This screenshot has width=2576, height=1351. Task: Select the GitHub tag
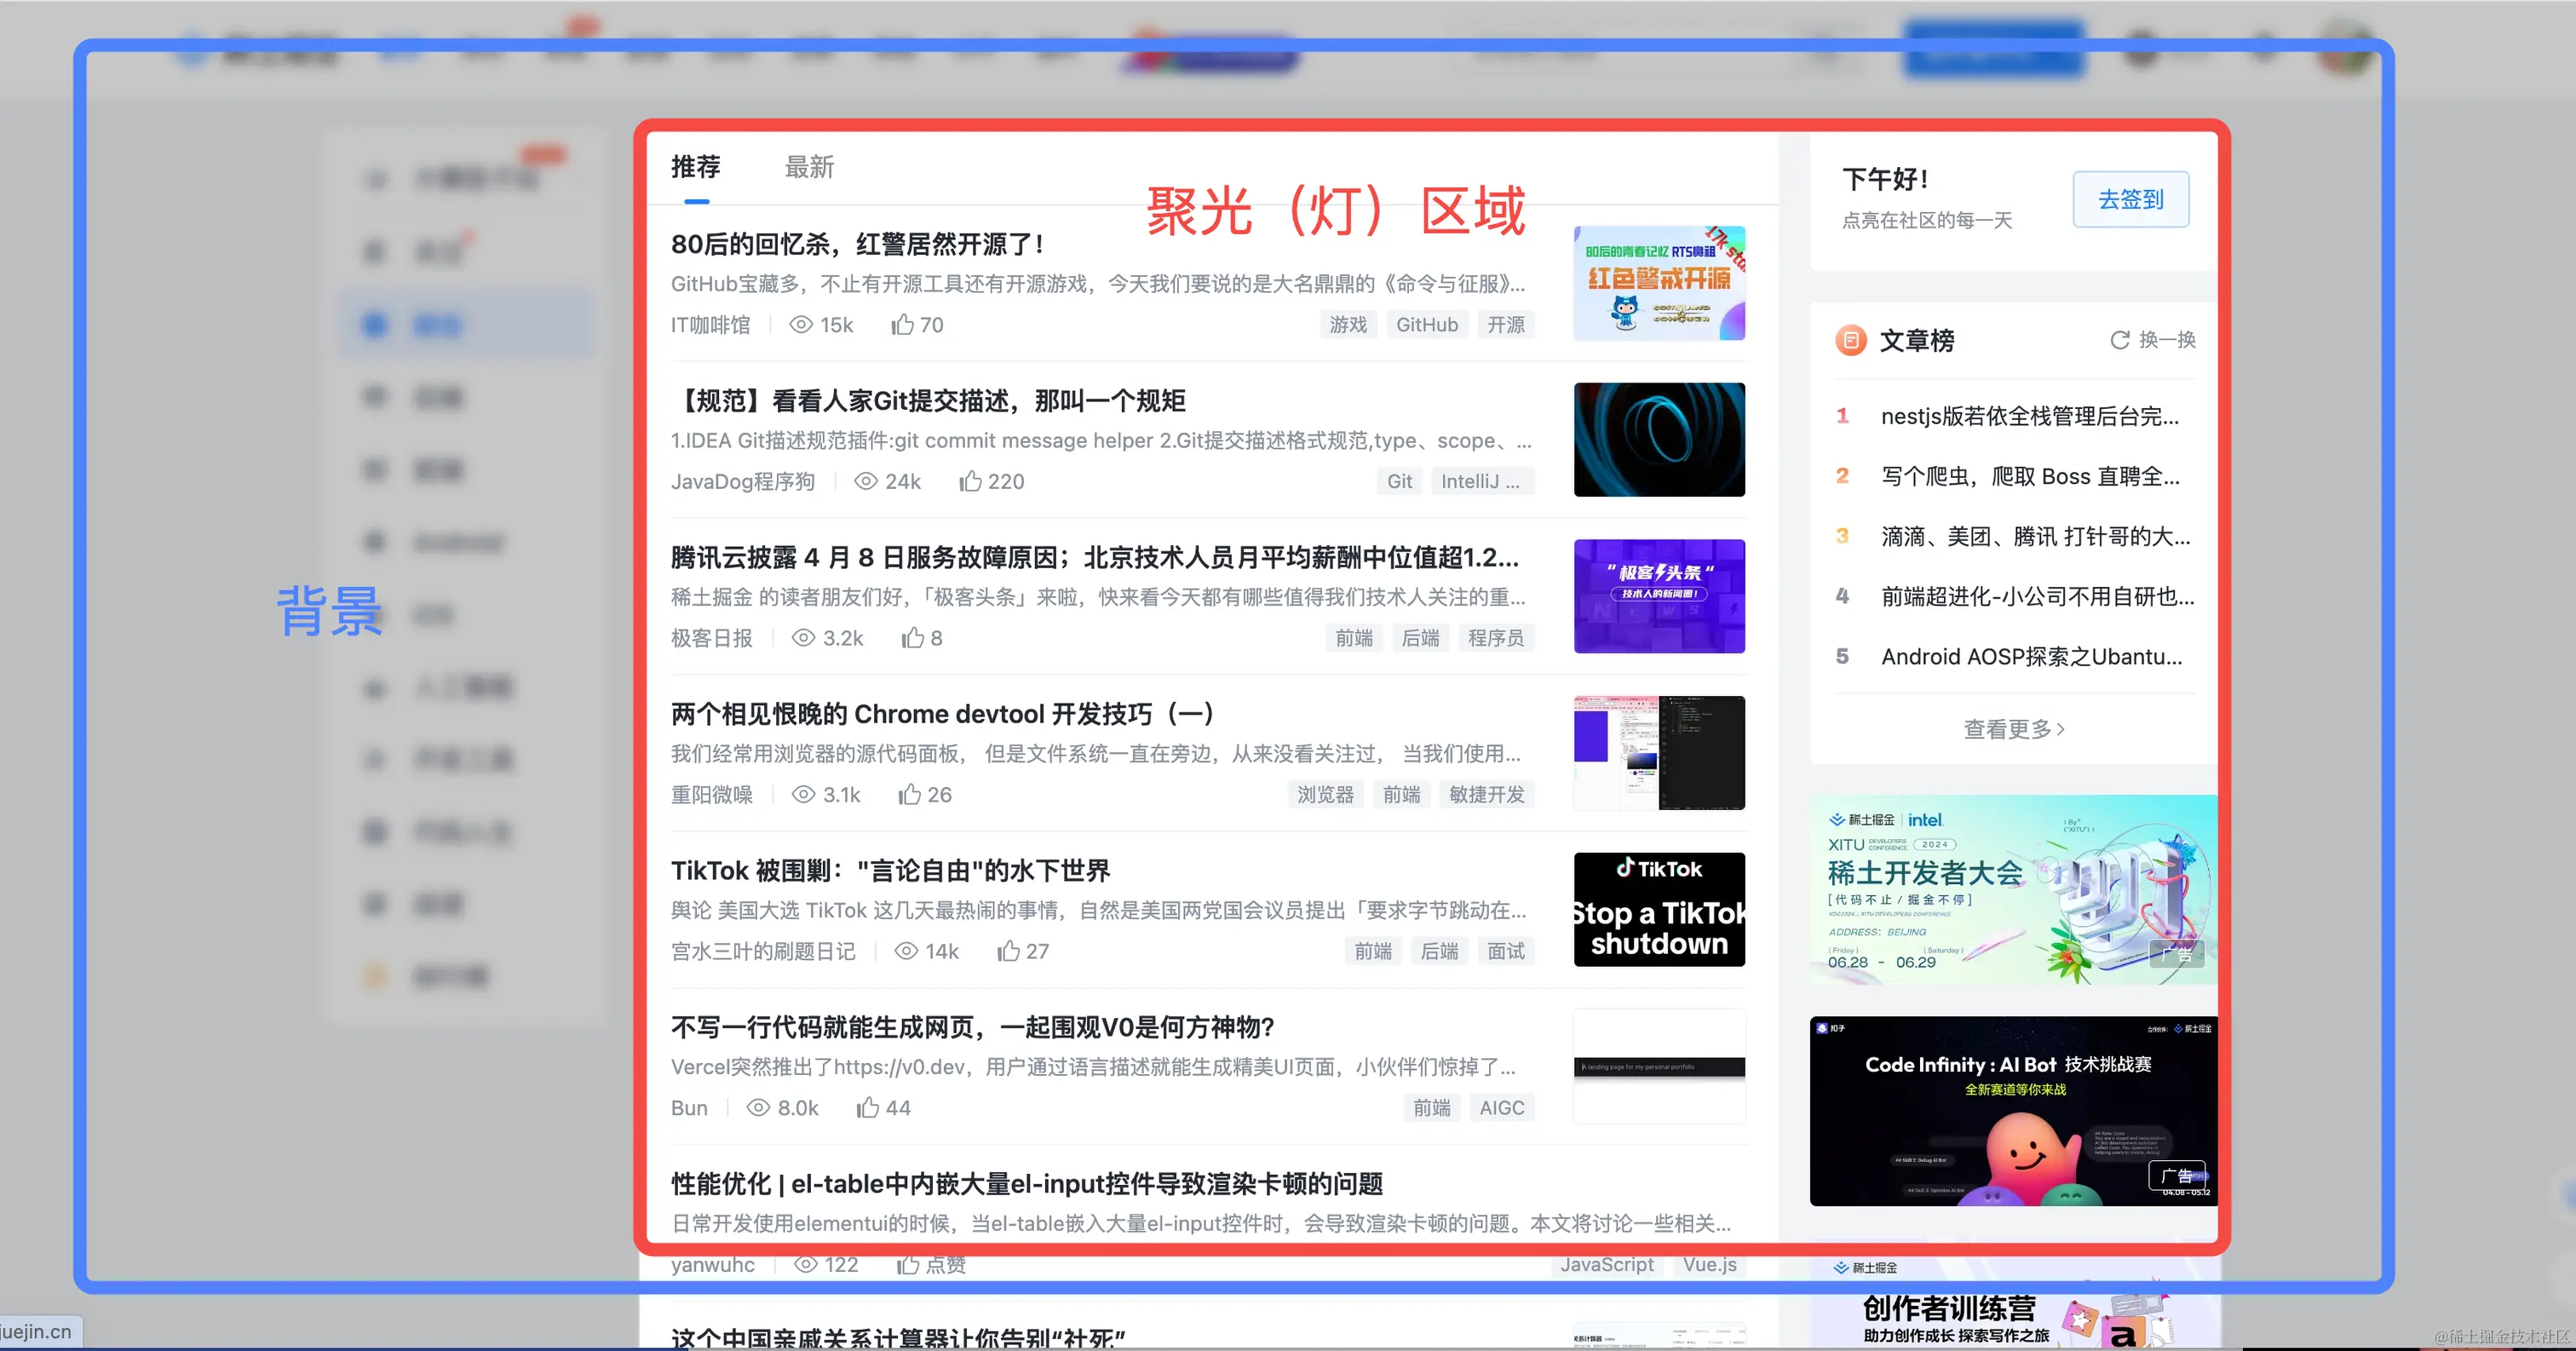coord(1427,325)
